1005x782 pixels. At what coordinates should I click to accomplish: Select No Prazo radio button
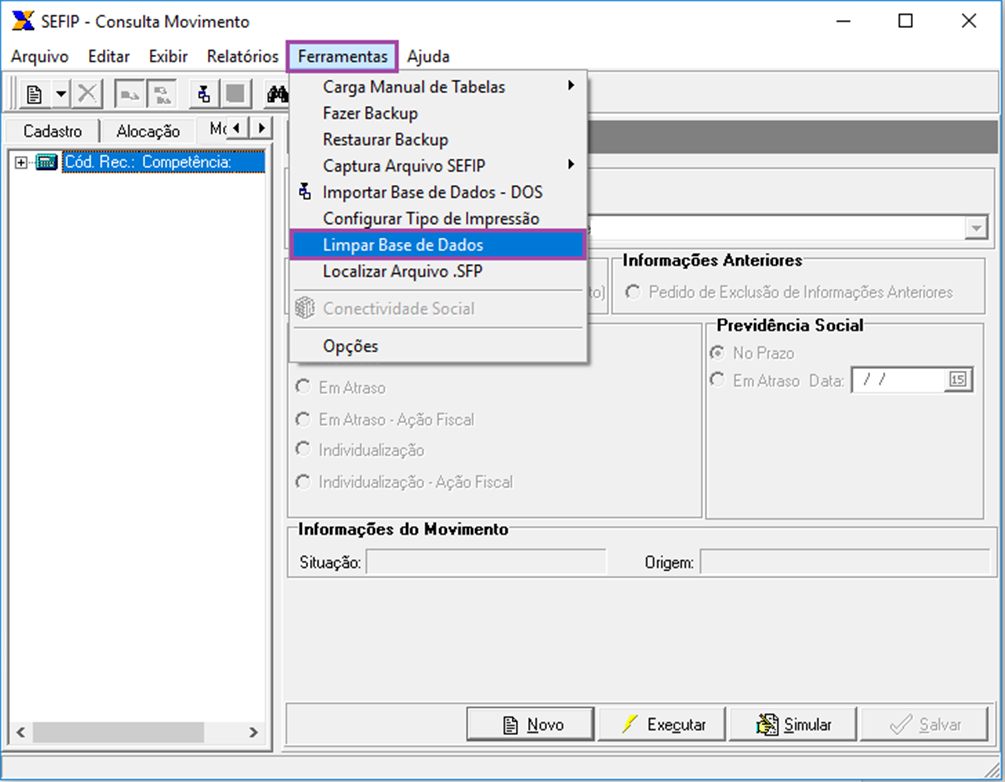click(x=717, y=353)
